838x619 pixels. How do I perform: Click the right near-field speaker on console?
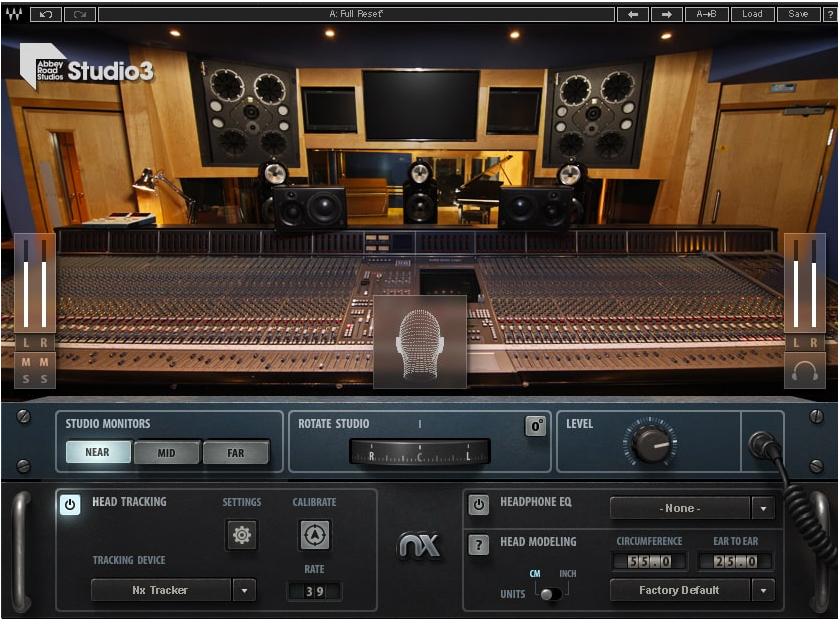[534, 208]
